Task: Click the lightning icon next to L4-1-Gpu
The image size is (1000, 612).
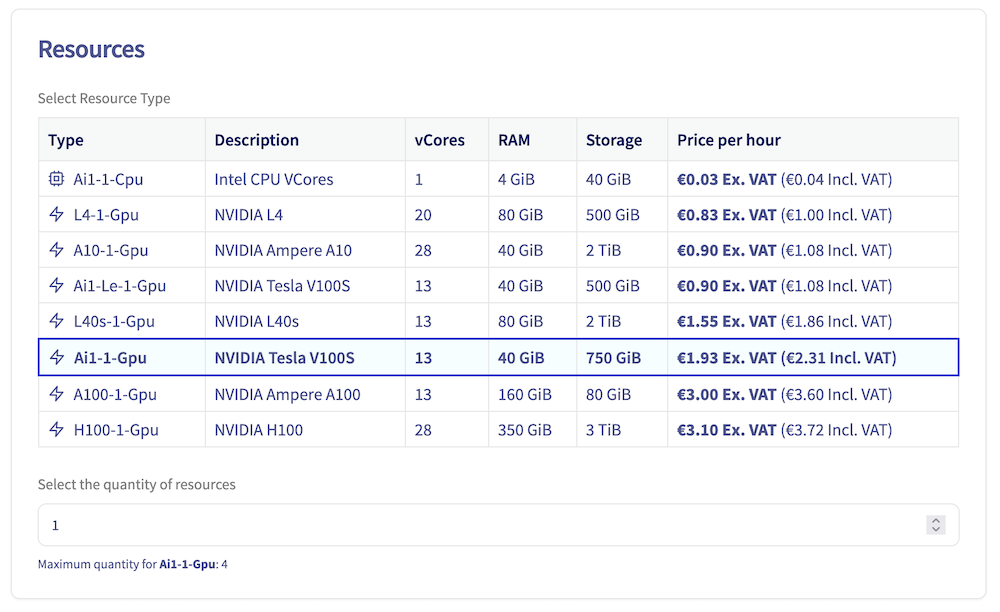Action: 56,215
